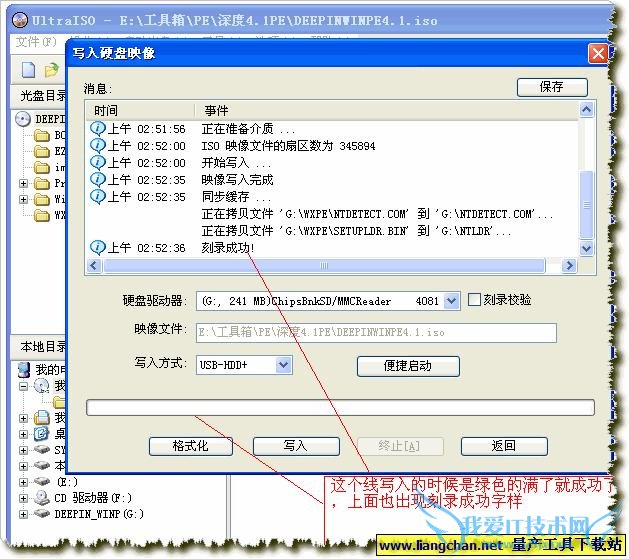Click message list scroll left arrow
This screenshot has width=629, height=559.
(x=94, y=265)
